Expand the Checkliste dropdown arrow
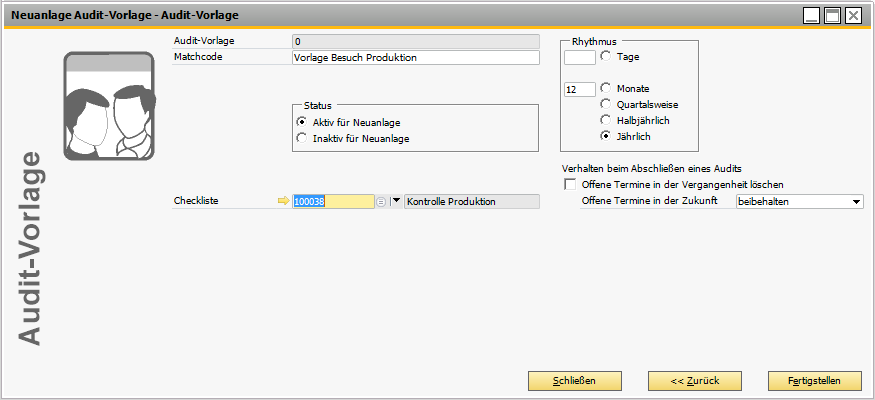The height and width of the screenshot is (400, 875). pos(395,201)
